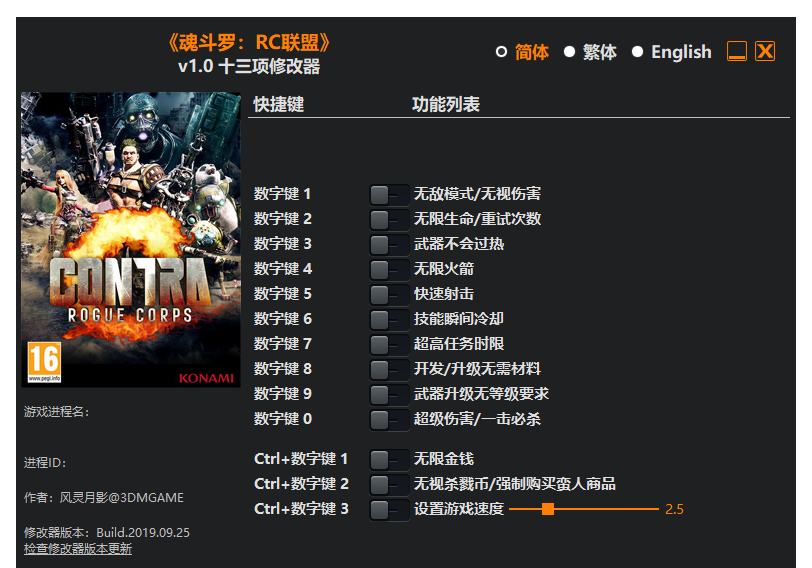Minimize the trainer window icon
This screenshot has height=568, width=812.
pos(736,51)
